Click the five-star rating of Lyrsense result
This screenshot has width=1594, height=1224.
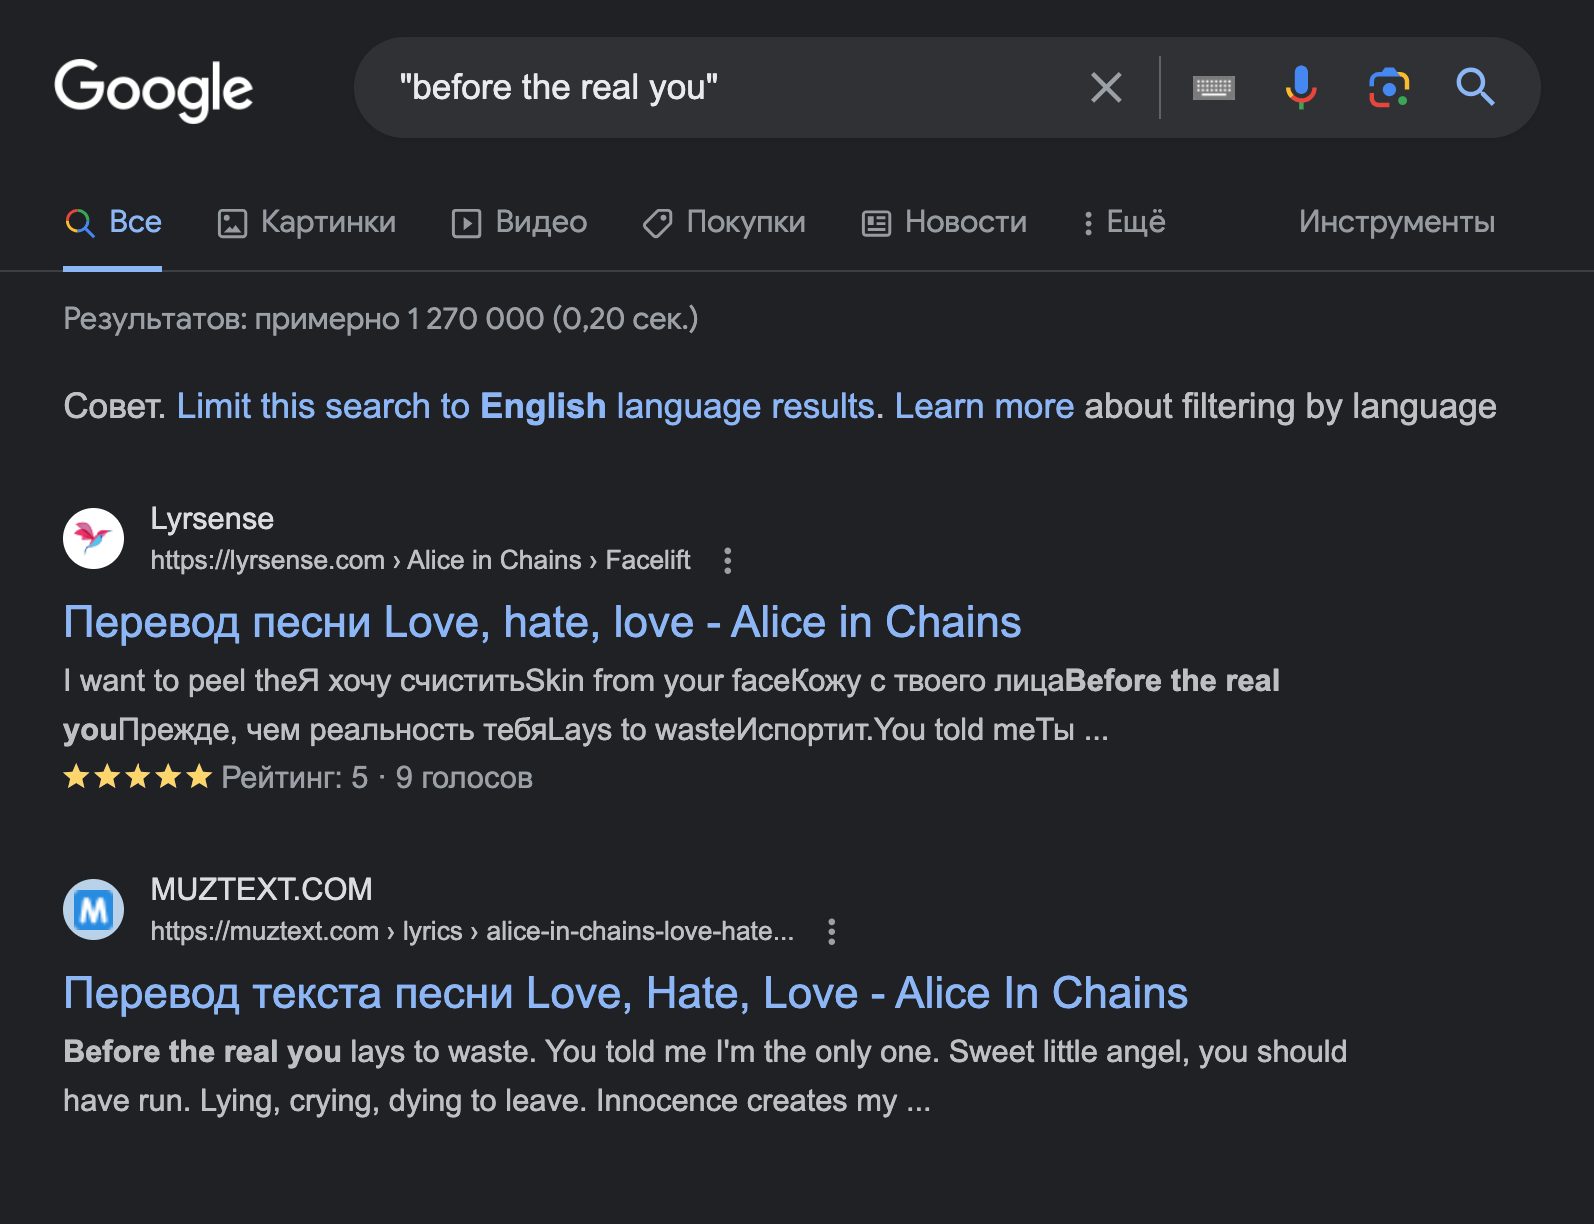pyautogui.click(x=138, y=777)
